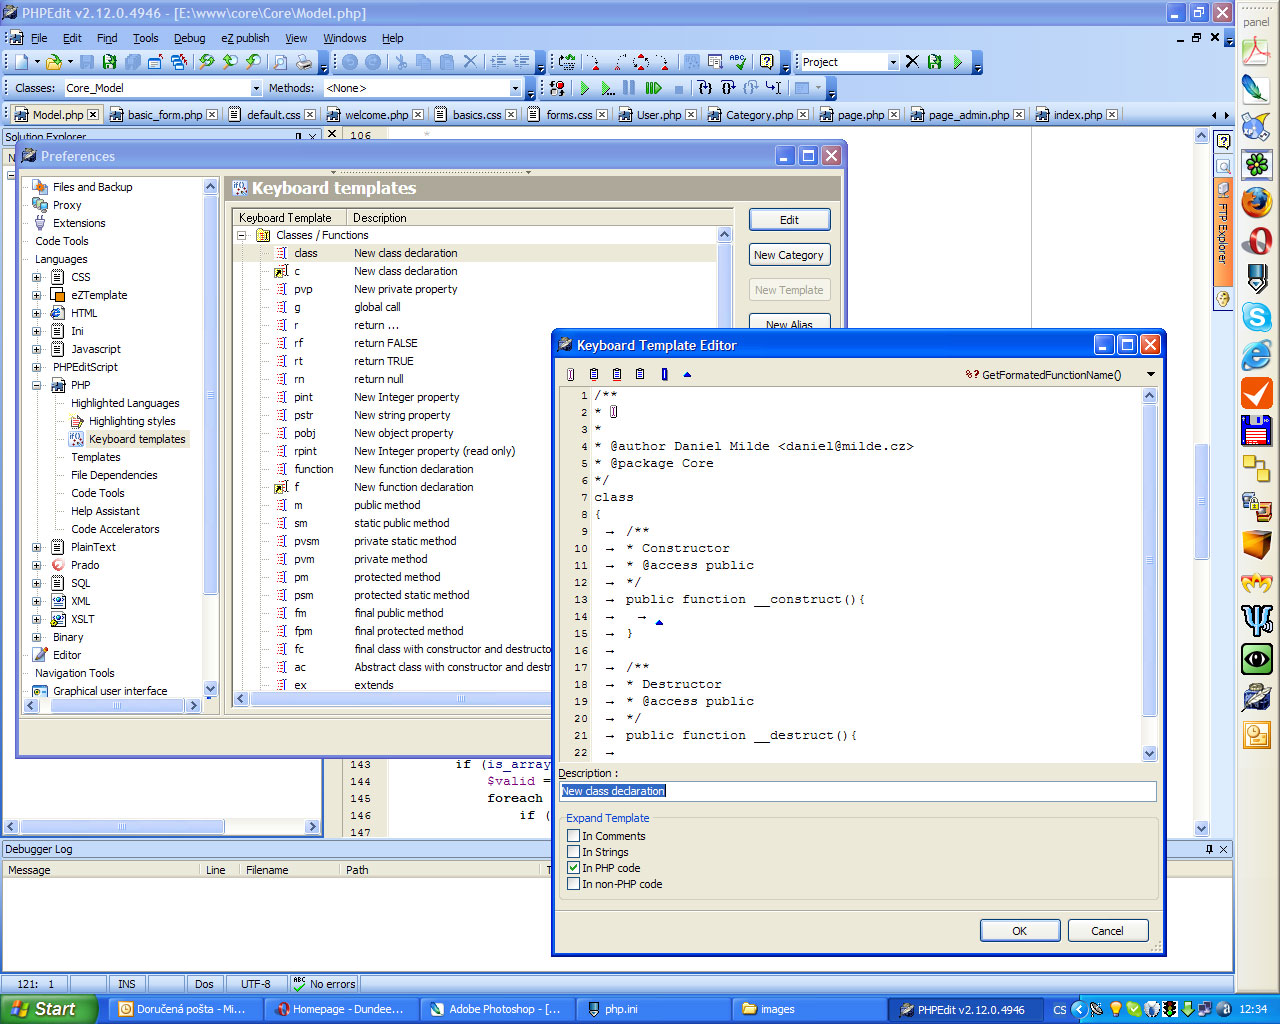Uncheck the In PHP code checkbox
The height and width of the screenshot is (1024, 1280).
[573, 868]
